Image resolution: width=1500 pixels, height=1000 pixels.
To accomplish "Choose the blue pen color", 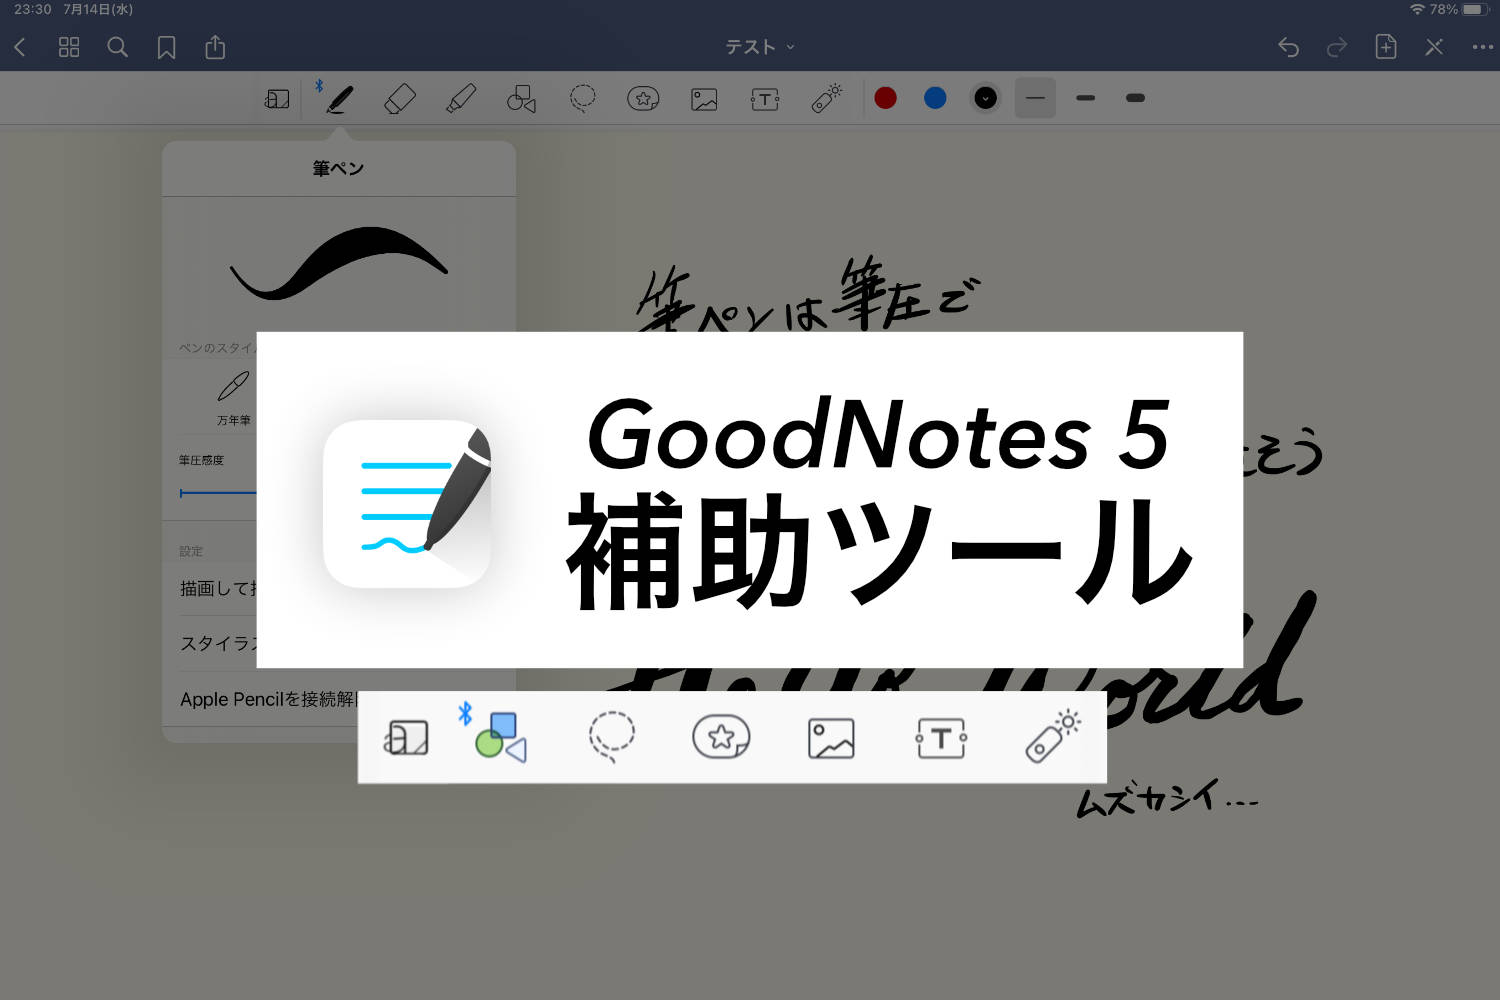I will pos(935,98).
